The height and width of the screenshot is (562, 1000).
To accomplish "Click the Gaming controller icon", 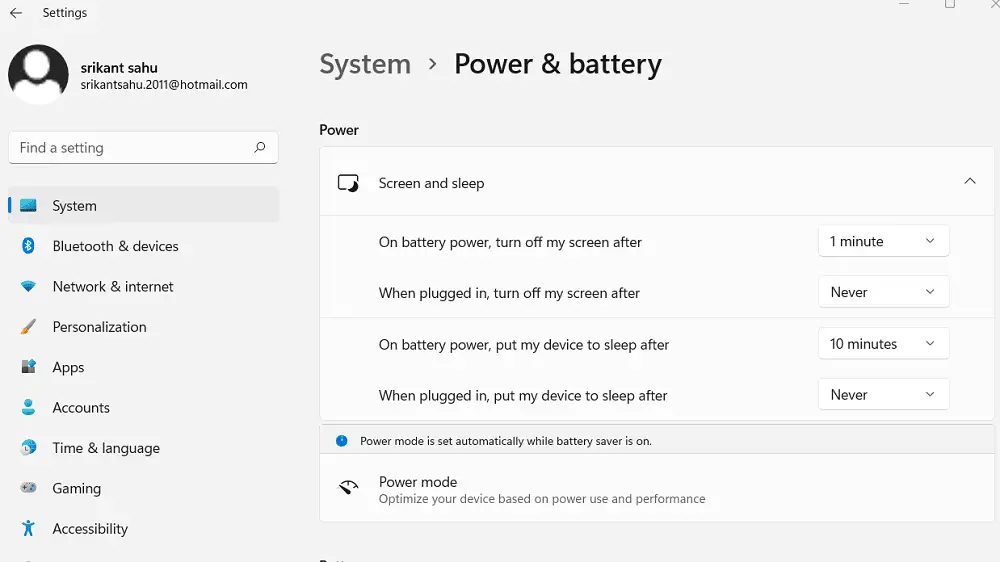I will [29, 489].
